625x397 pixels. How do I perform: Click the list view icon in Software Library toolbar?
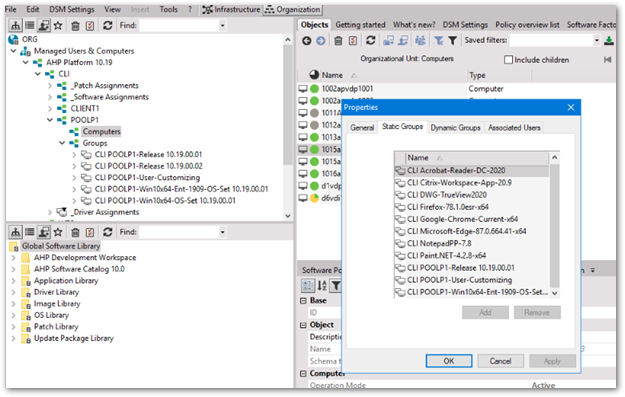tap(29, 232)
